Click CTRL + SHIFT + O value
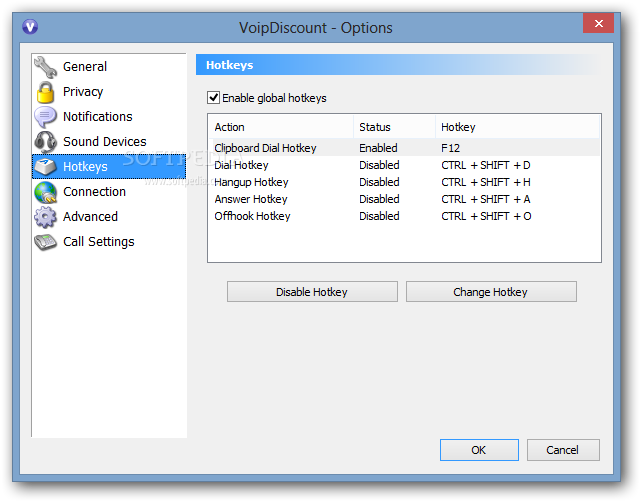The width and height of the screenshot is (641, 502). (x=486, y=216)
